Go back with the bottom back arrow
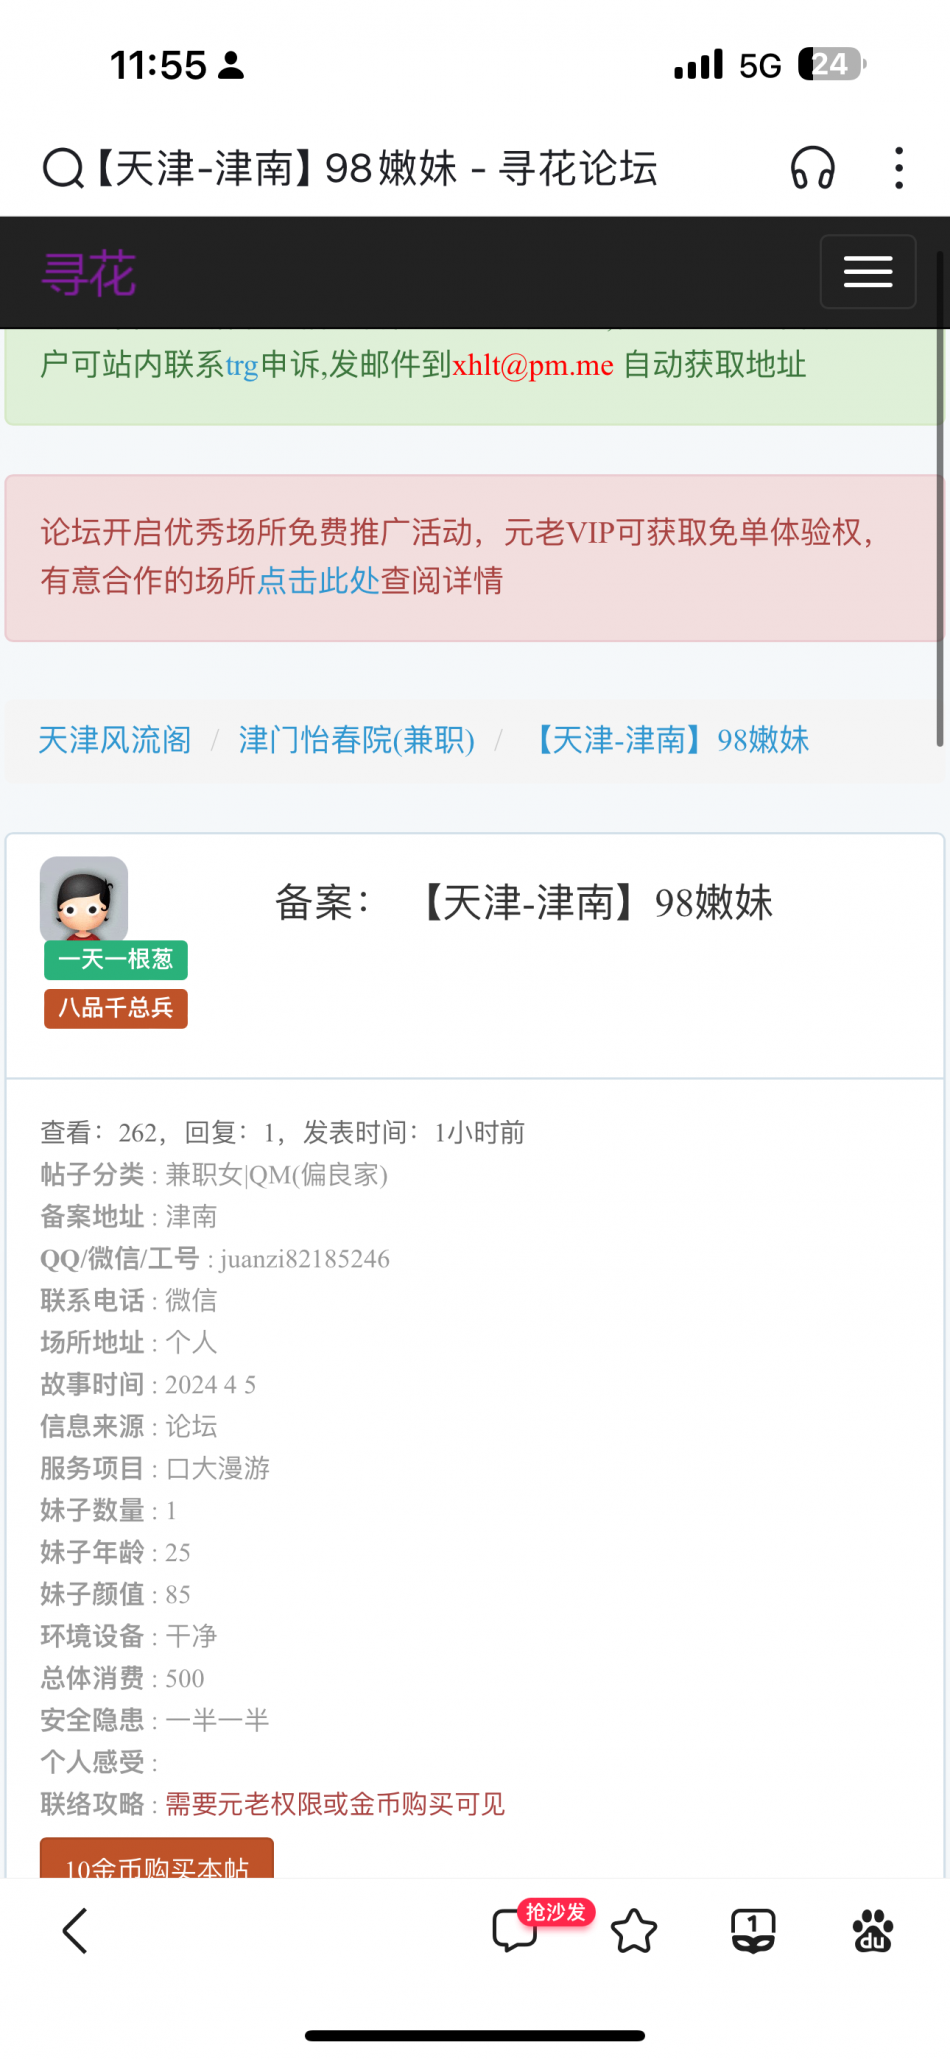This screenshot has width=950, height=2059. 75,1930
